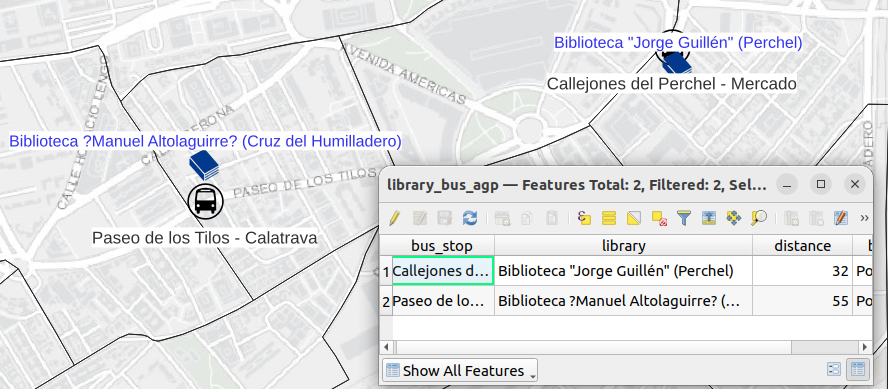Select the Callejones bus_stop cell

pyautogui.click(x=443, y=271)
